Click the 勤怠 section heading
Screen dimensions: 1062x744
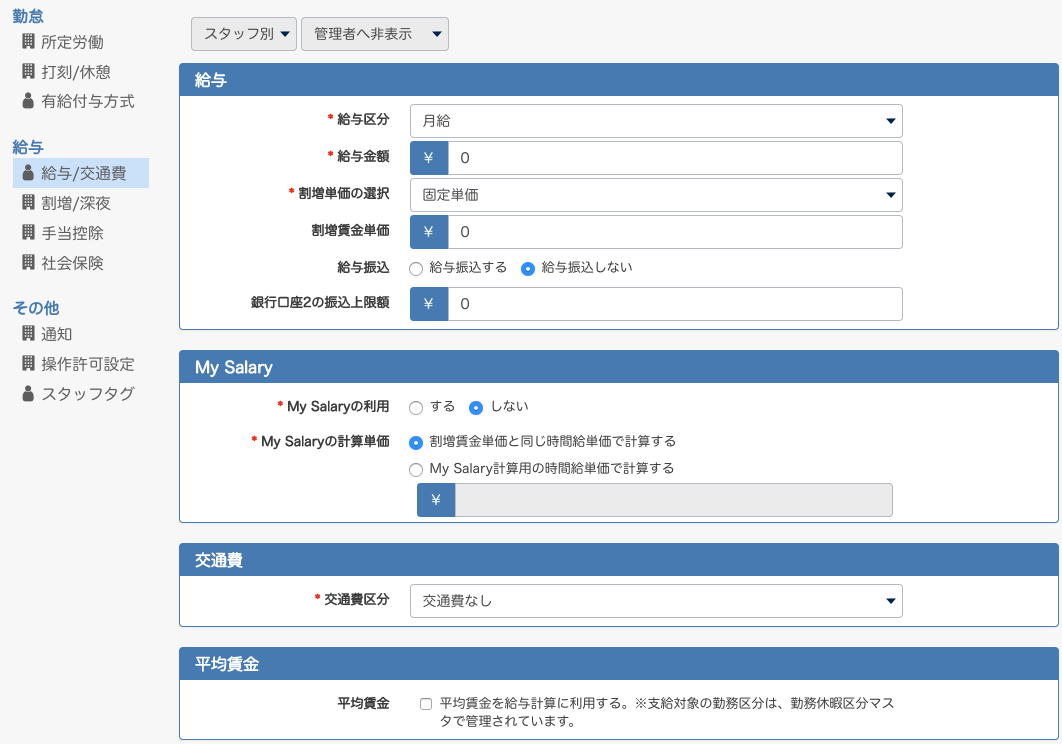[x=28, y=16]
